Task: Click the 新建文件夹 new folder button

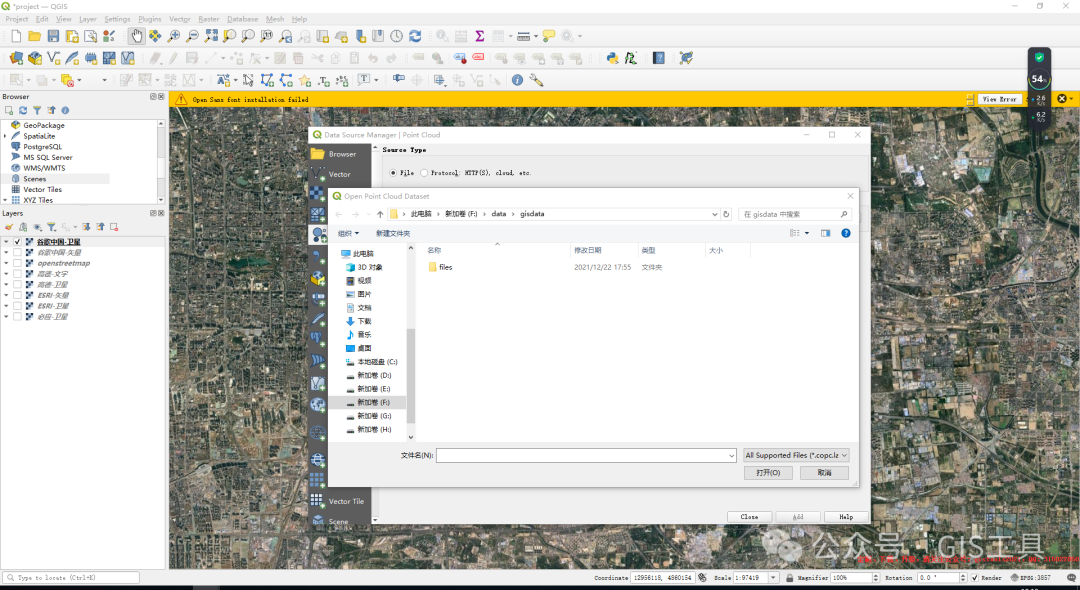Action: click(x=393, y=233)
